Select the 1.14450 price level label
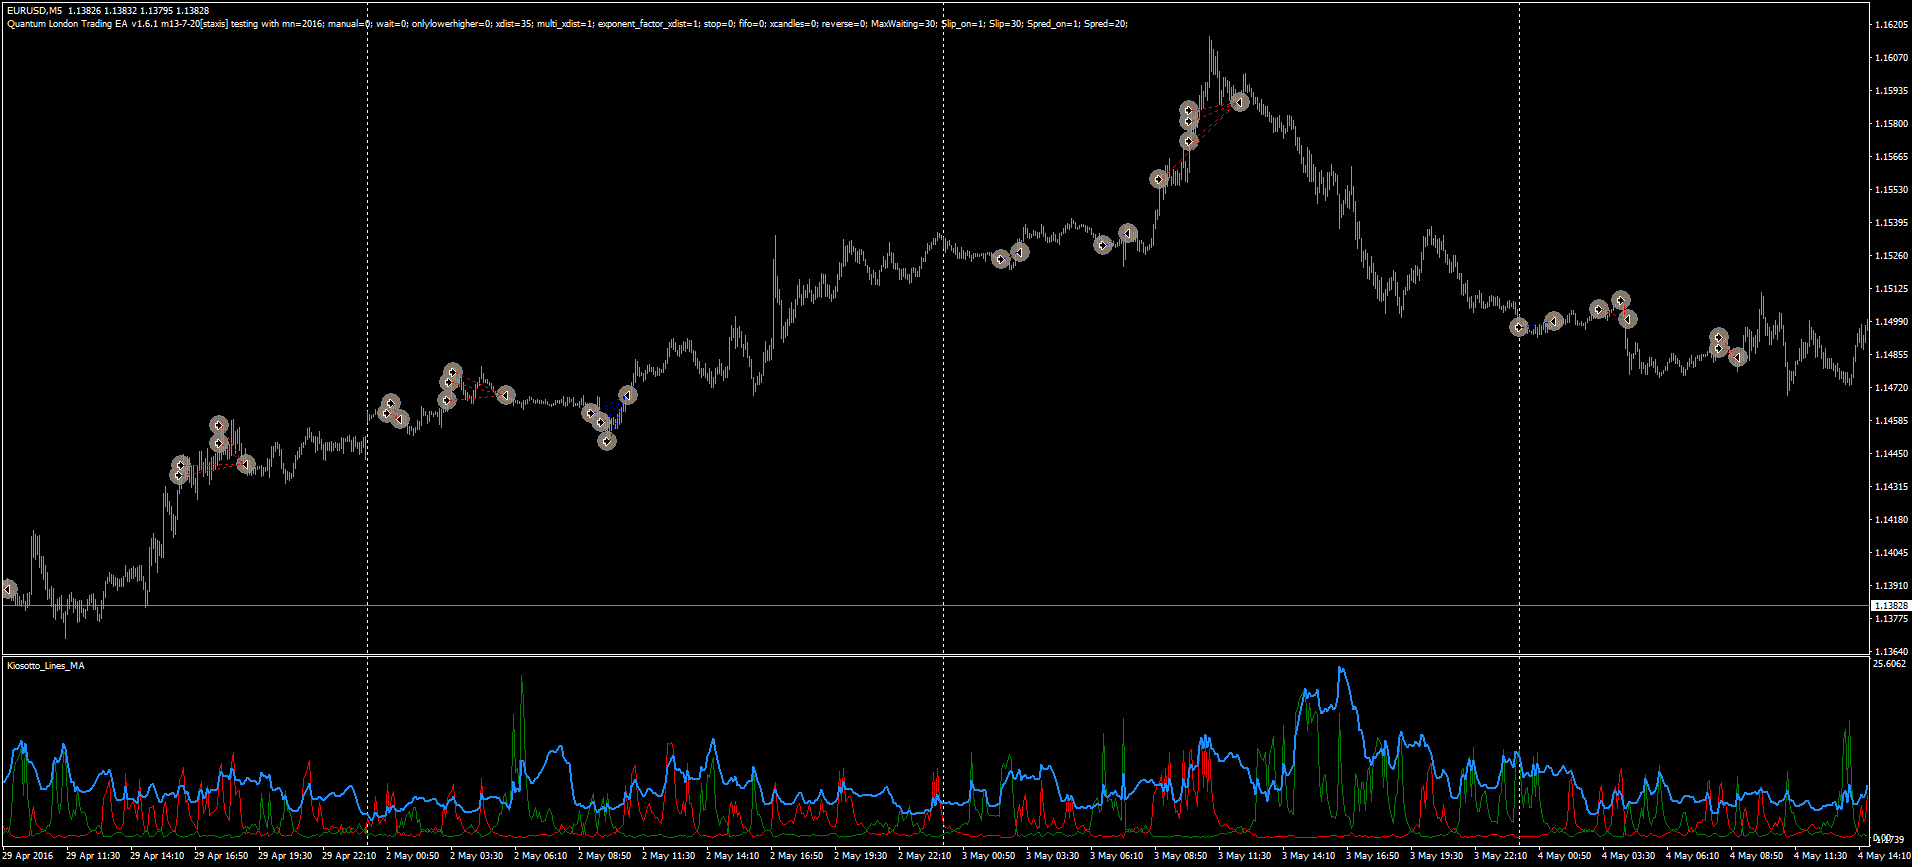This screenshot has width=1912, height=867. tap(1889, 454)
